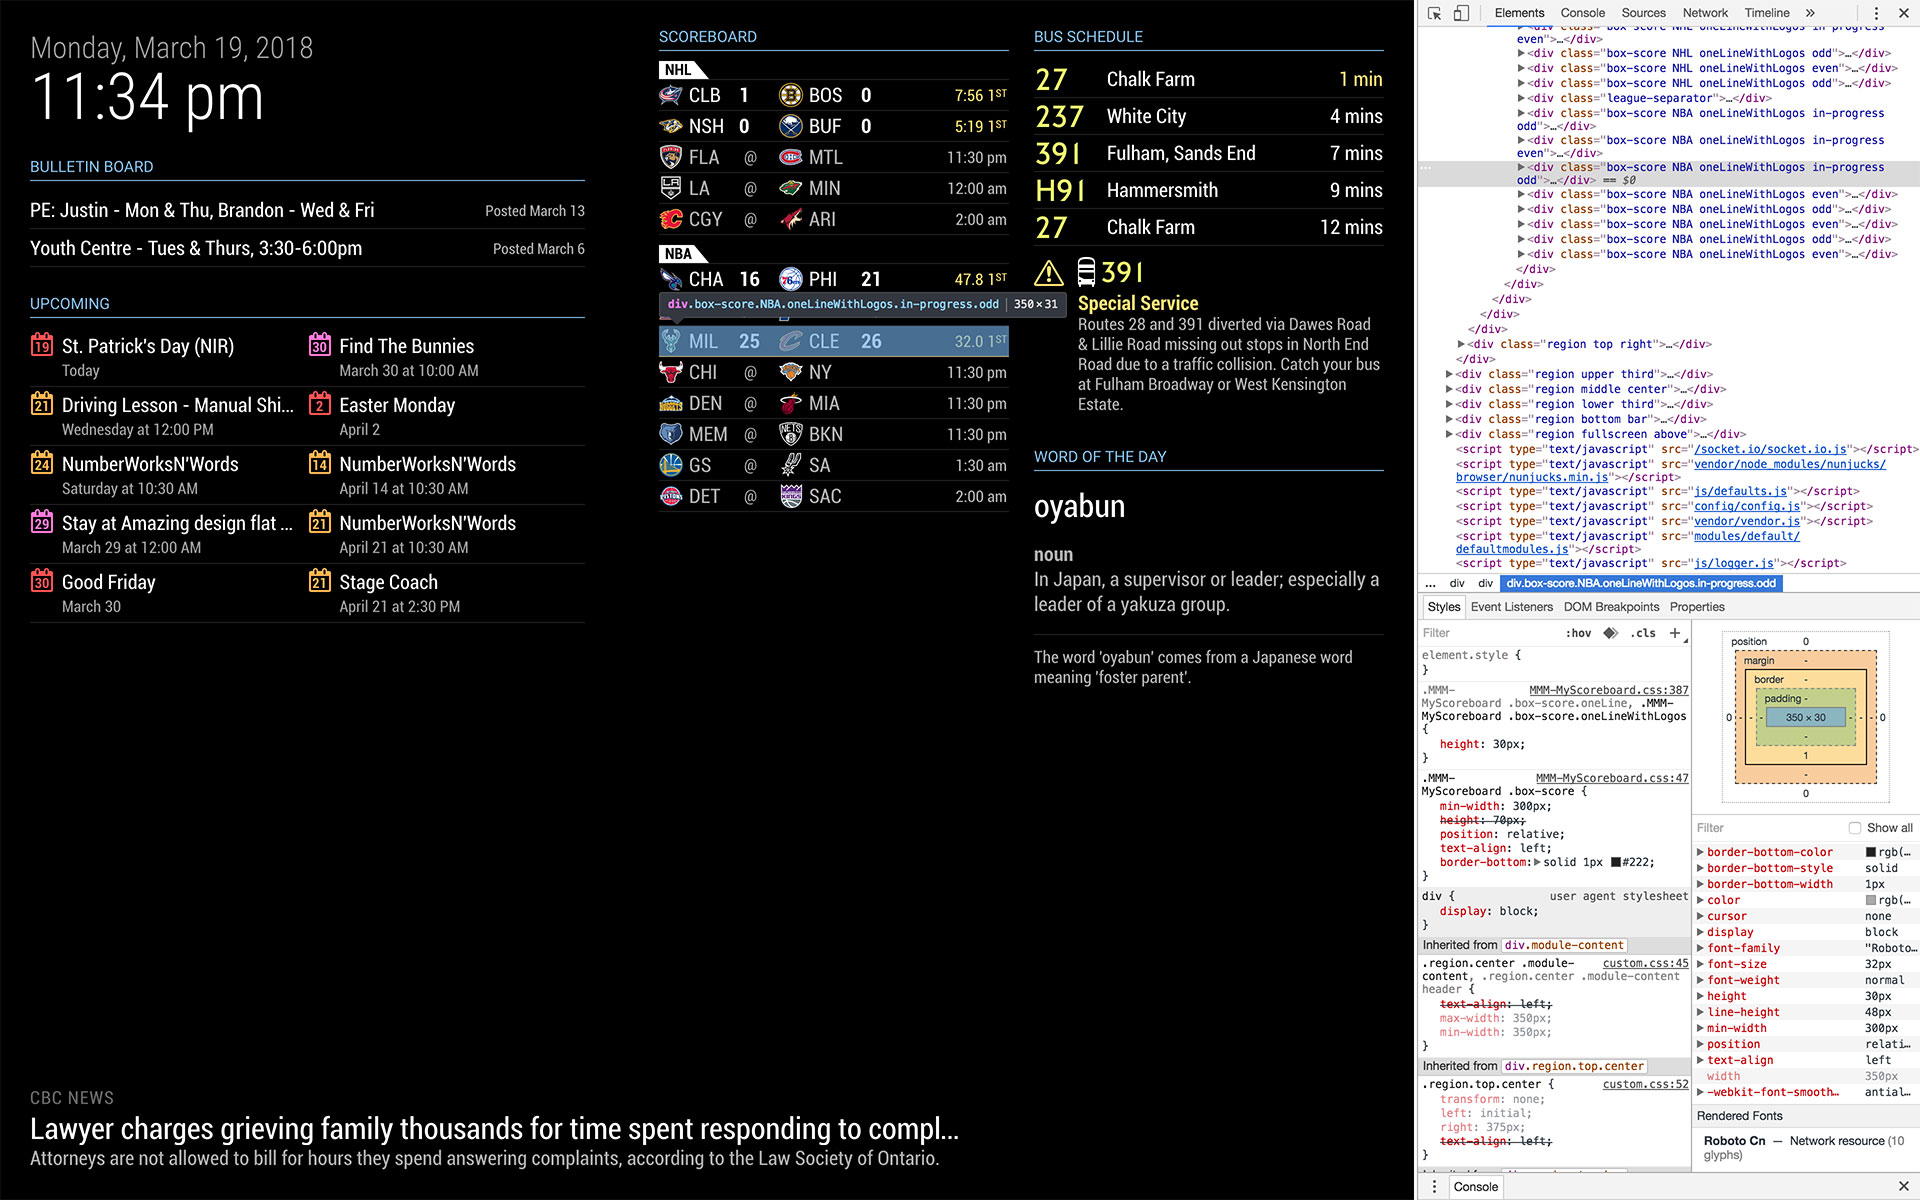Click the Philadelphia 76ers logo
The image size is (1920, 1200).
791,279
